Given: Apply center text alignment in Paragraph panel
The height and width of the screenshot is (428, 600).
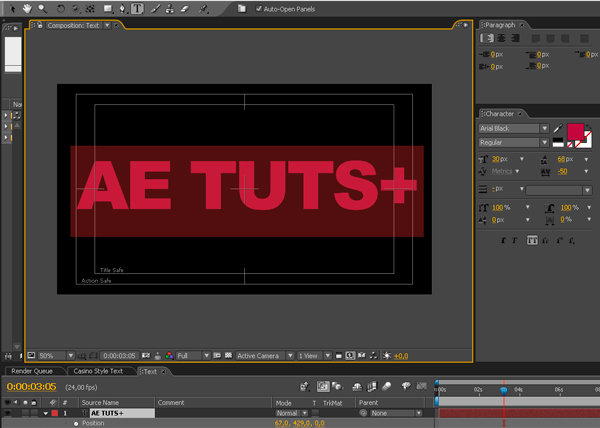Looking at the screenshot, I should tap(501, 38).
